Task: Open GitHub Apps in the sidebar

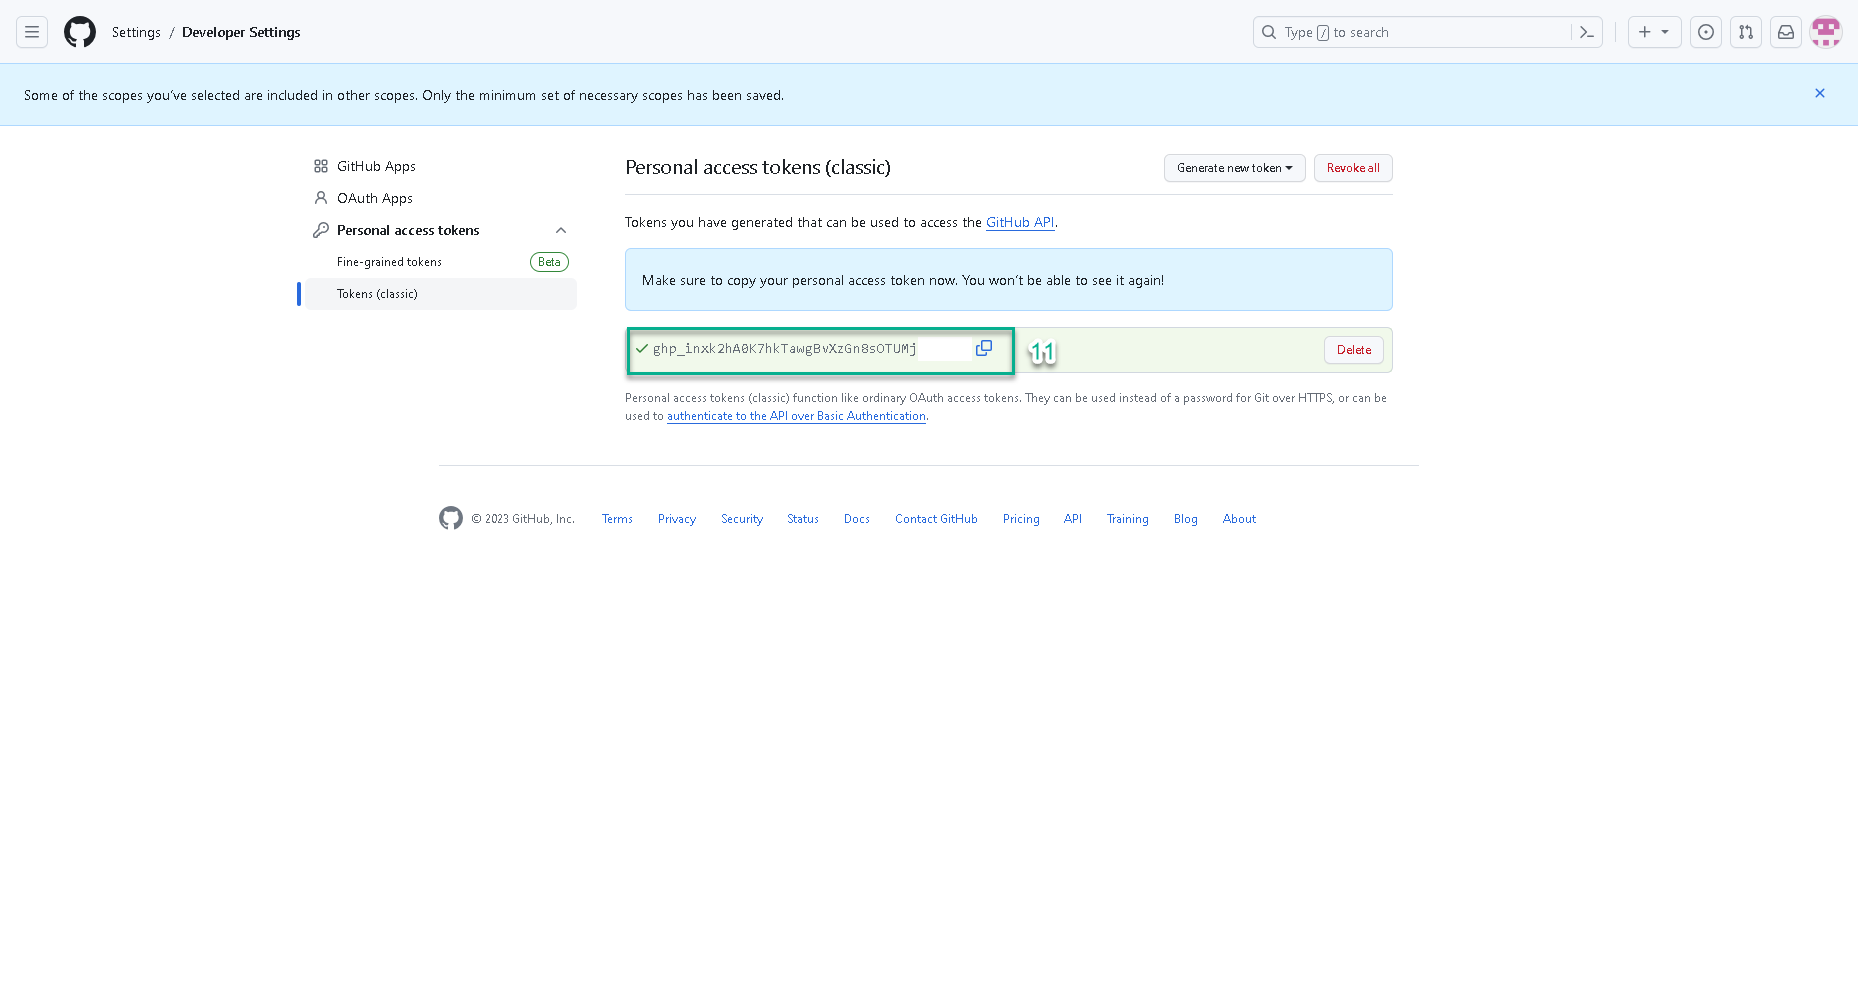Action: click(x=376, y=166)
